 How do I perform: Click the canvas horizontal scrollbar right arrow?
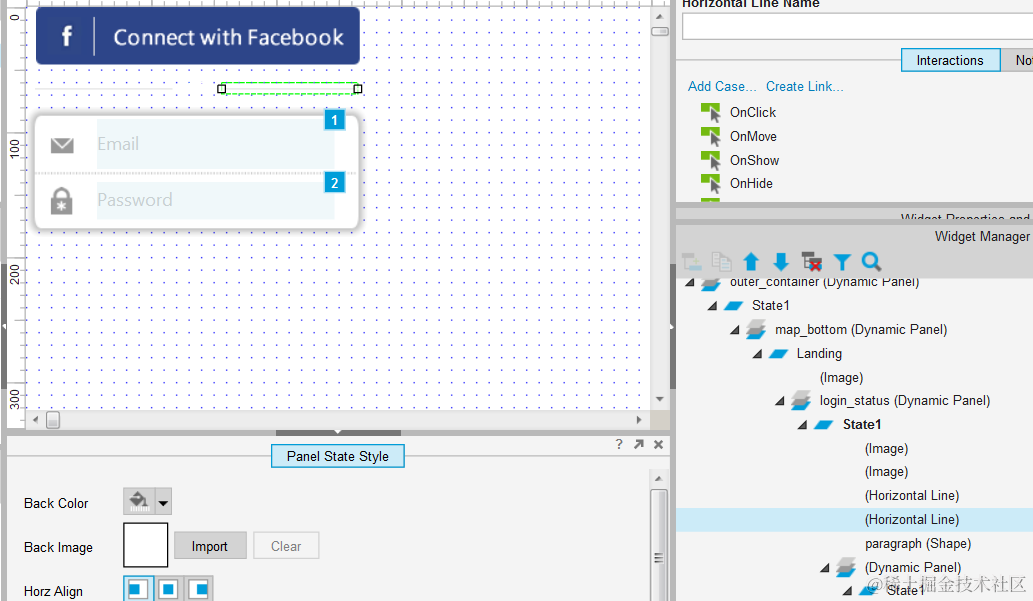(x=638, y=420)
